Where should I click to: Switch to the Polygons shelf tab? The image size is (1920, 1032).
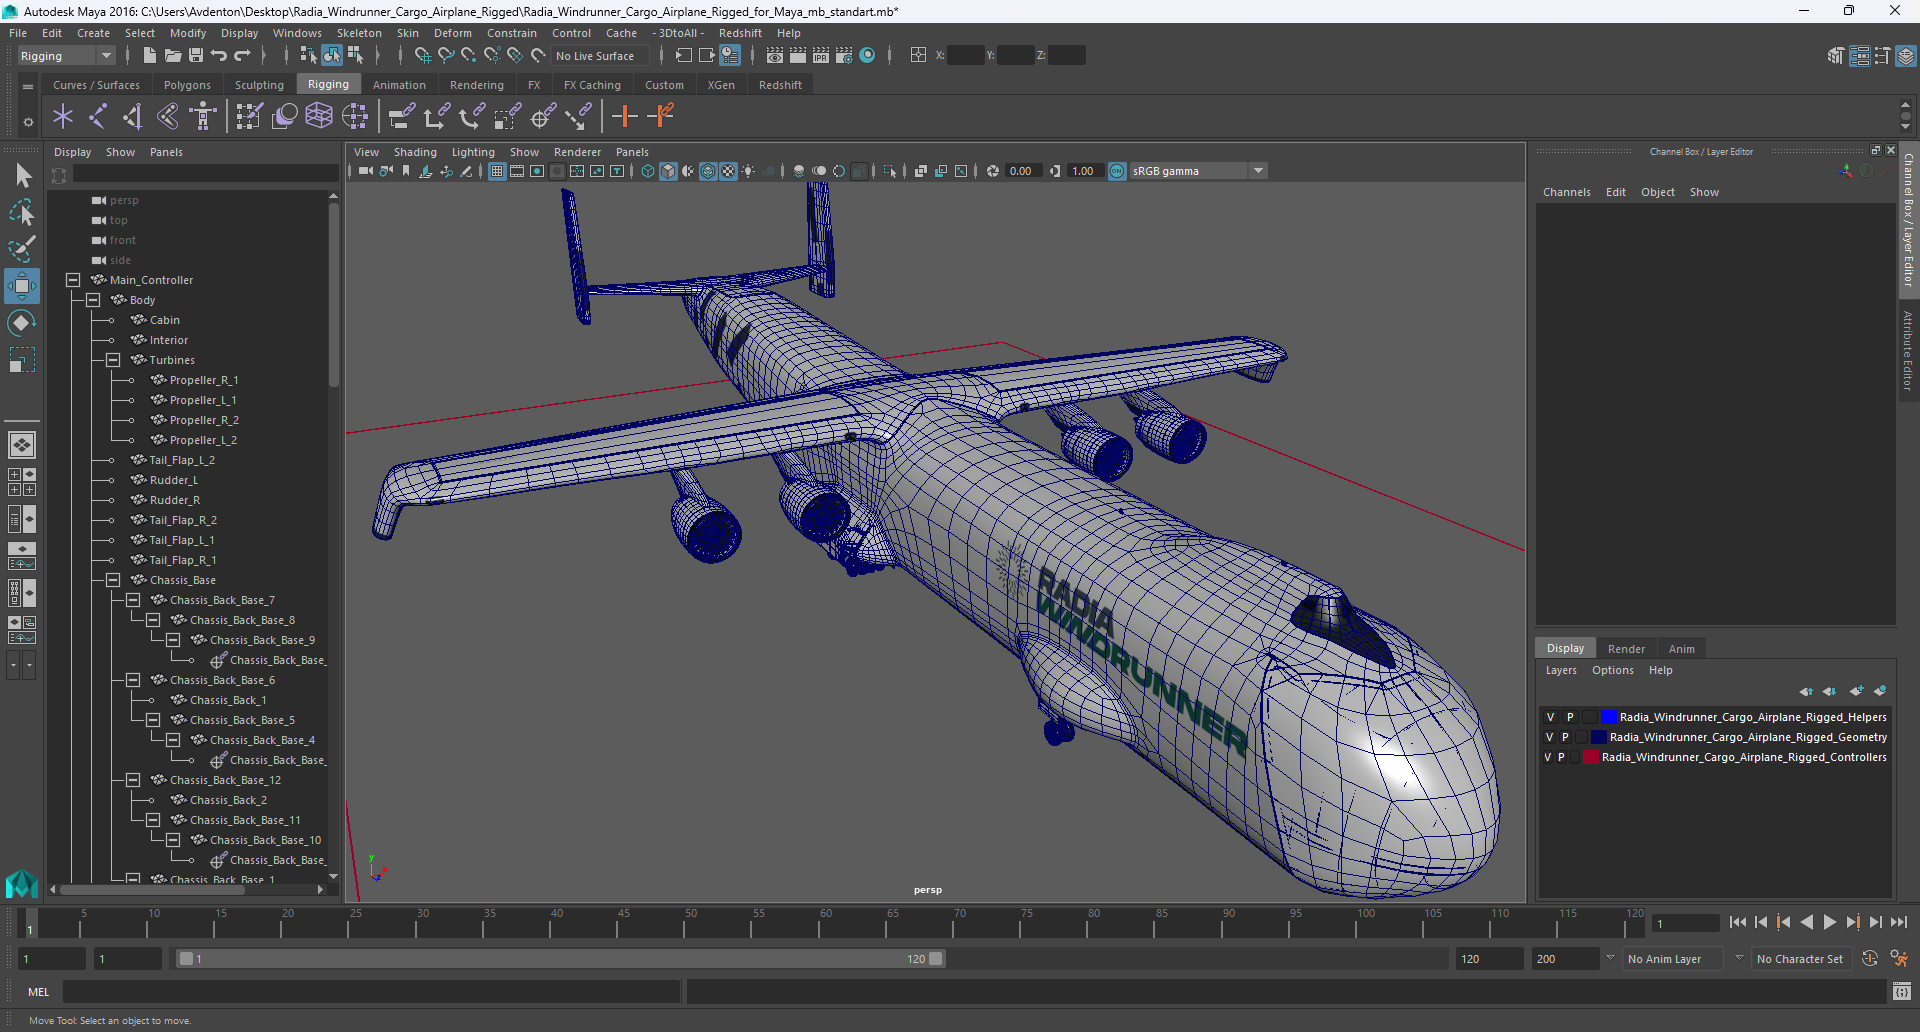coord(187,85)
